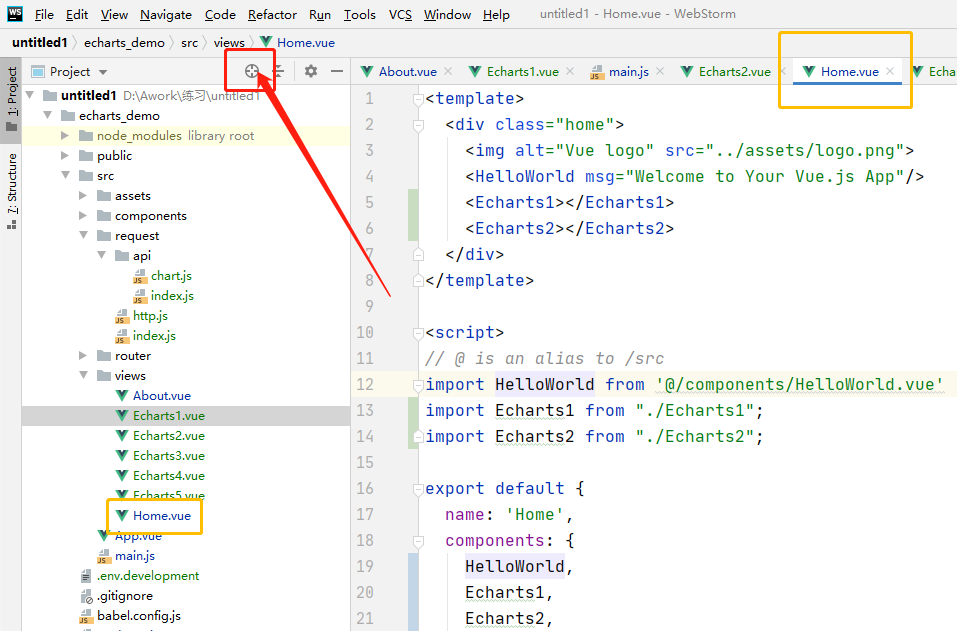Fold the export default block at line 16

[x=418, y=489]
